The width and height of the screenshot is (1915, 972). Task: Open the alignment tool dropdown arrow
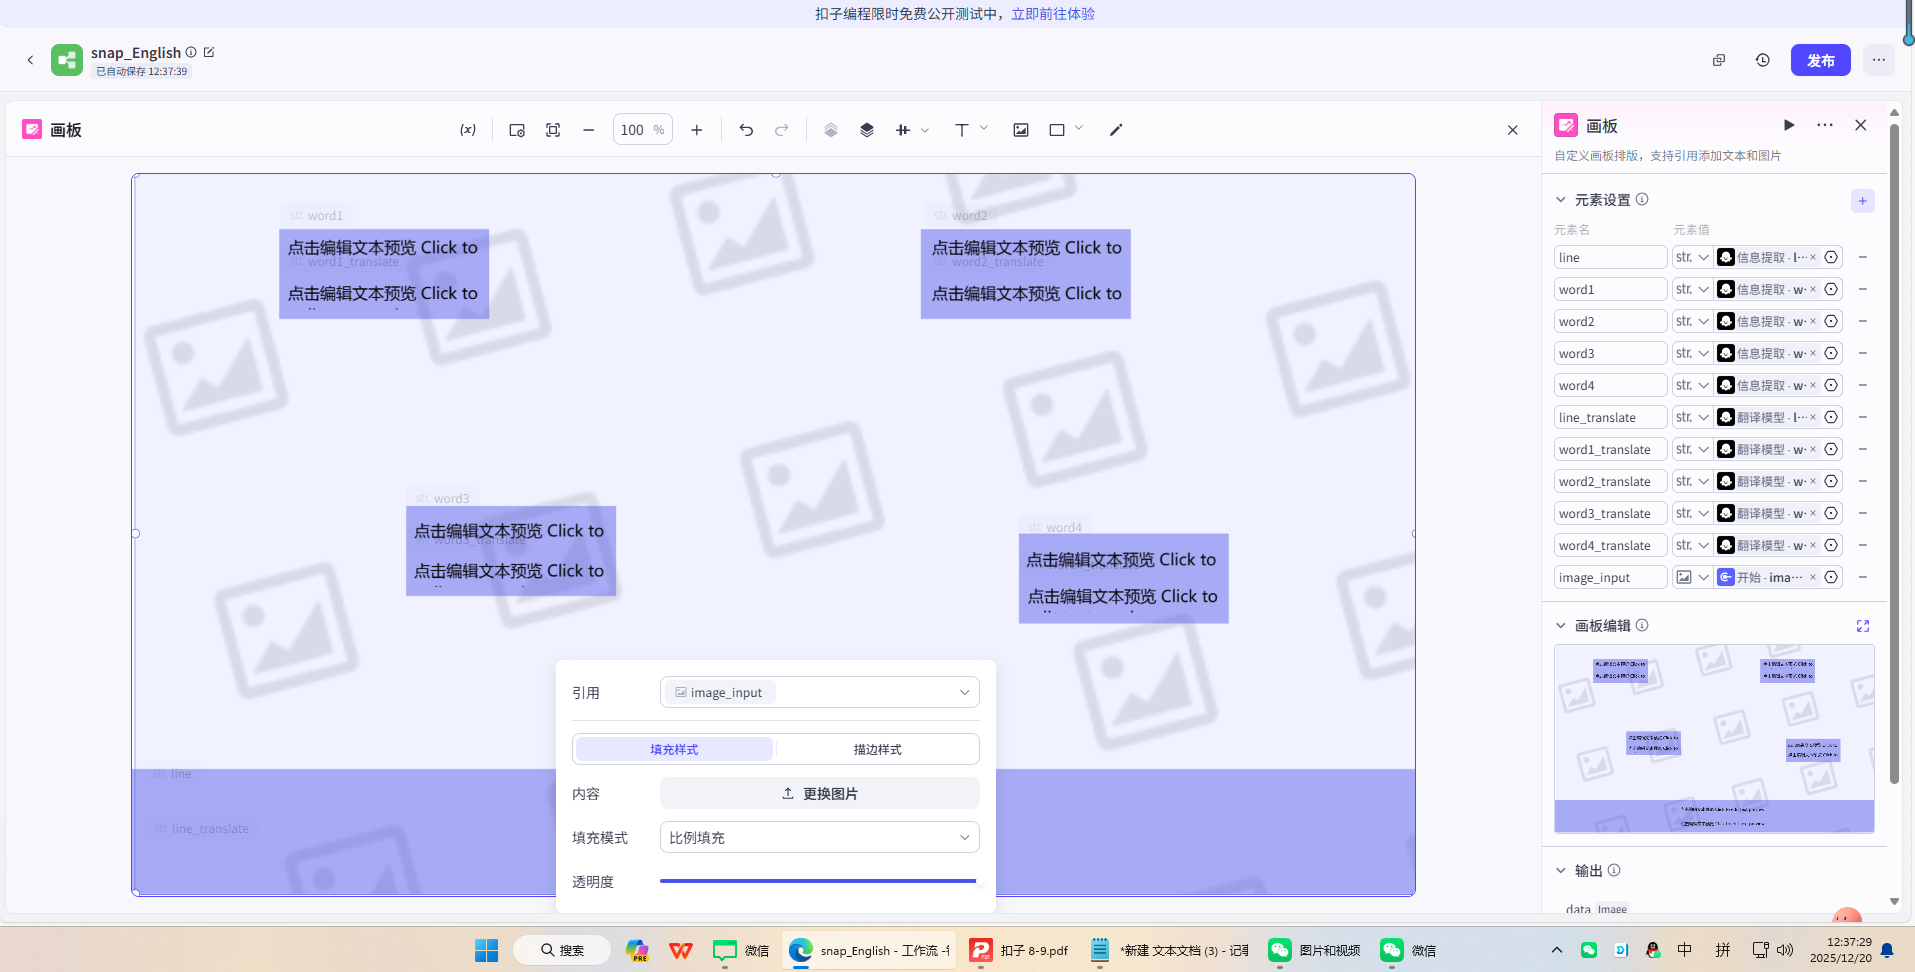[x=925, y=130]
